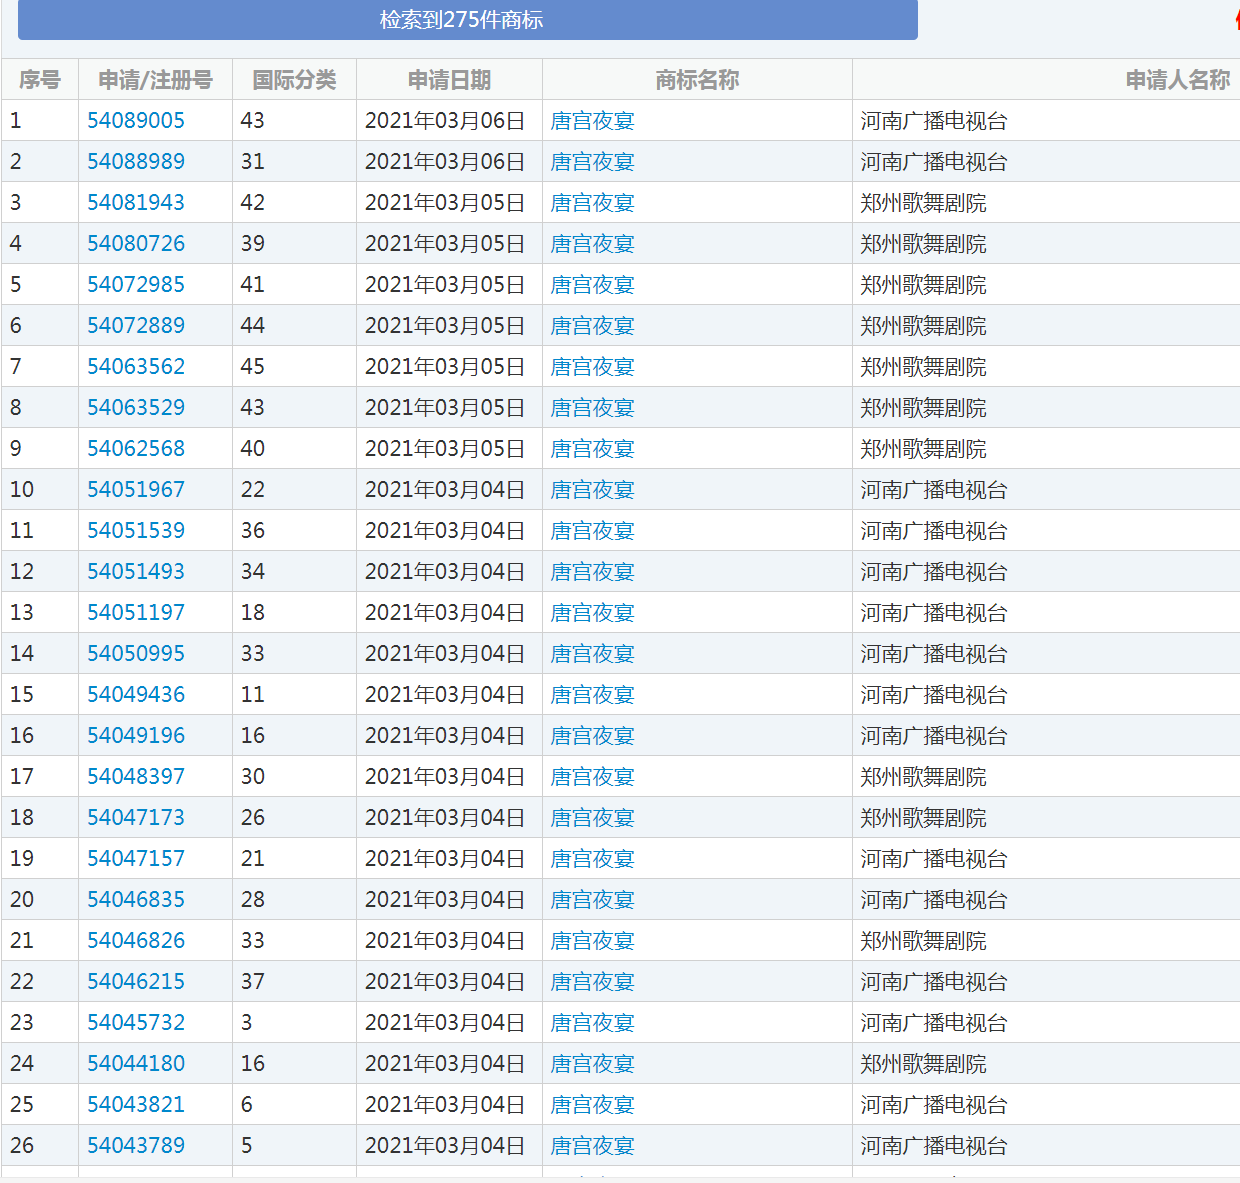Click the 国际分类 column header
The image size is (1240, 1183).
294,80
